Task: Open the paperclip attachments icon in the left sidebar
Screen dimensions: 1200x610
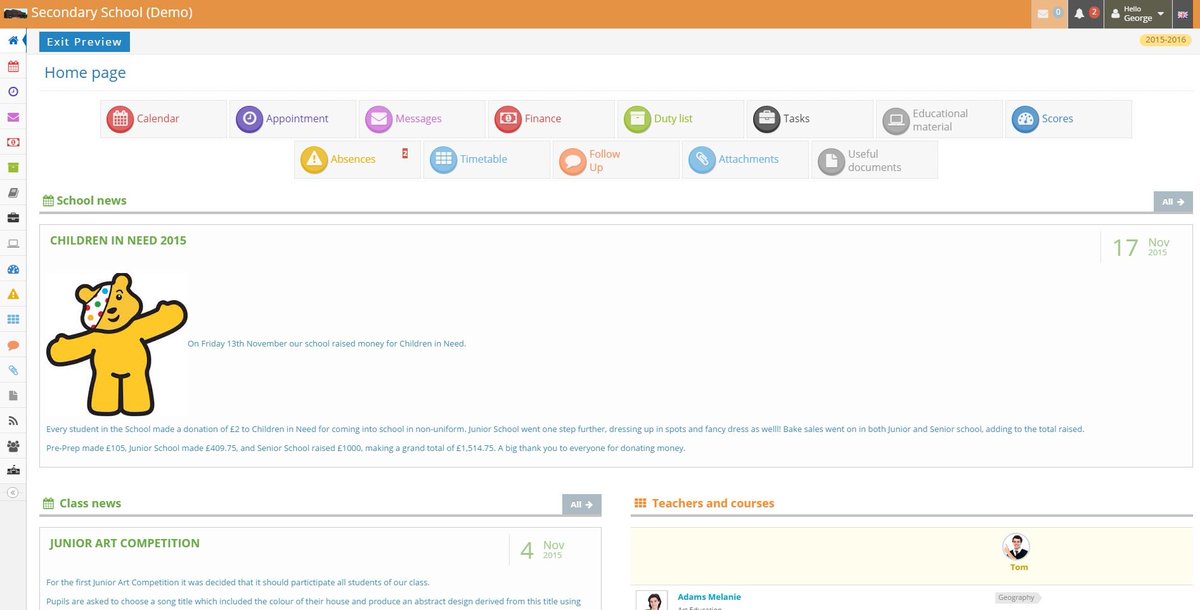Action: point(13,371)
